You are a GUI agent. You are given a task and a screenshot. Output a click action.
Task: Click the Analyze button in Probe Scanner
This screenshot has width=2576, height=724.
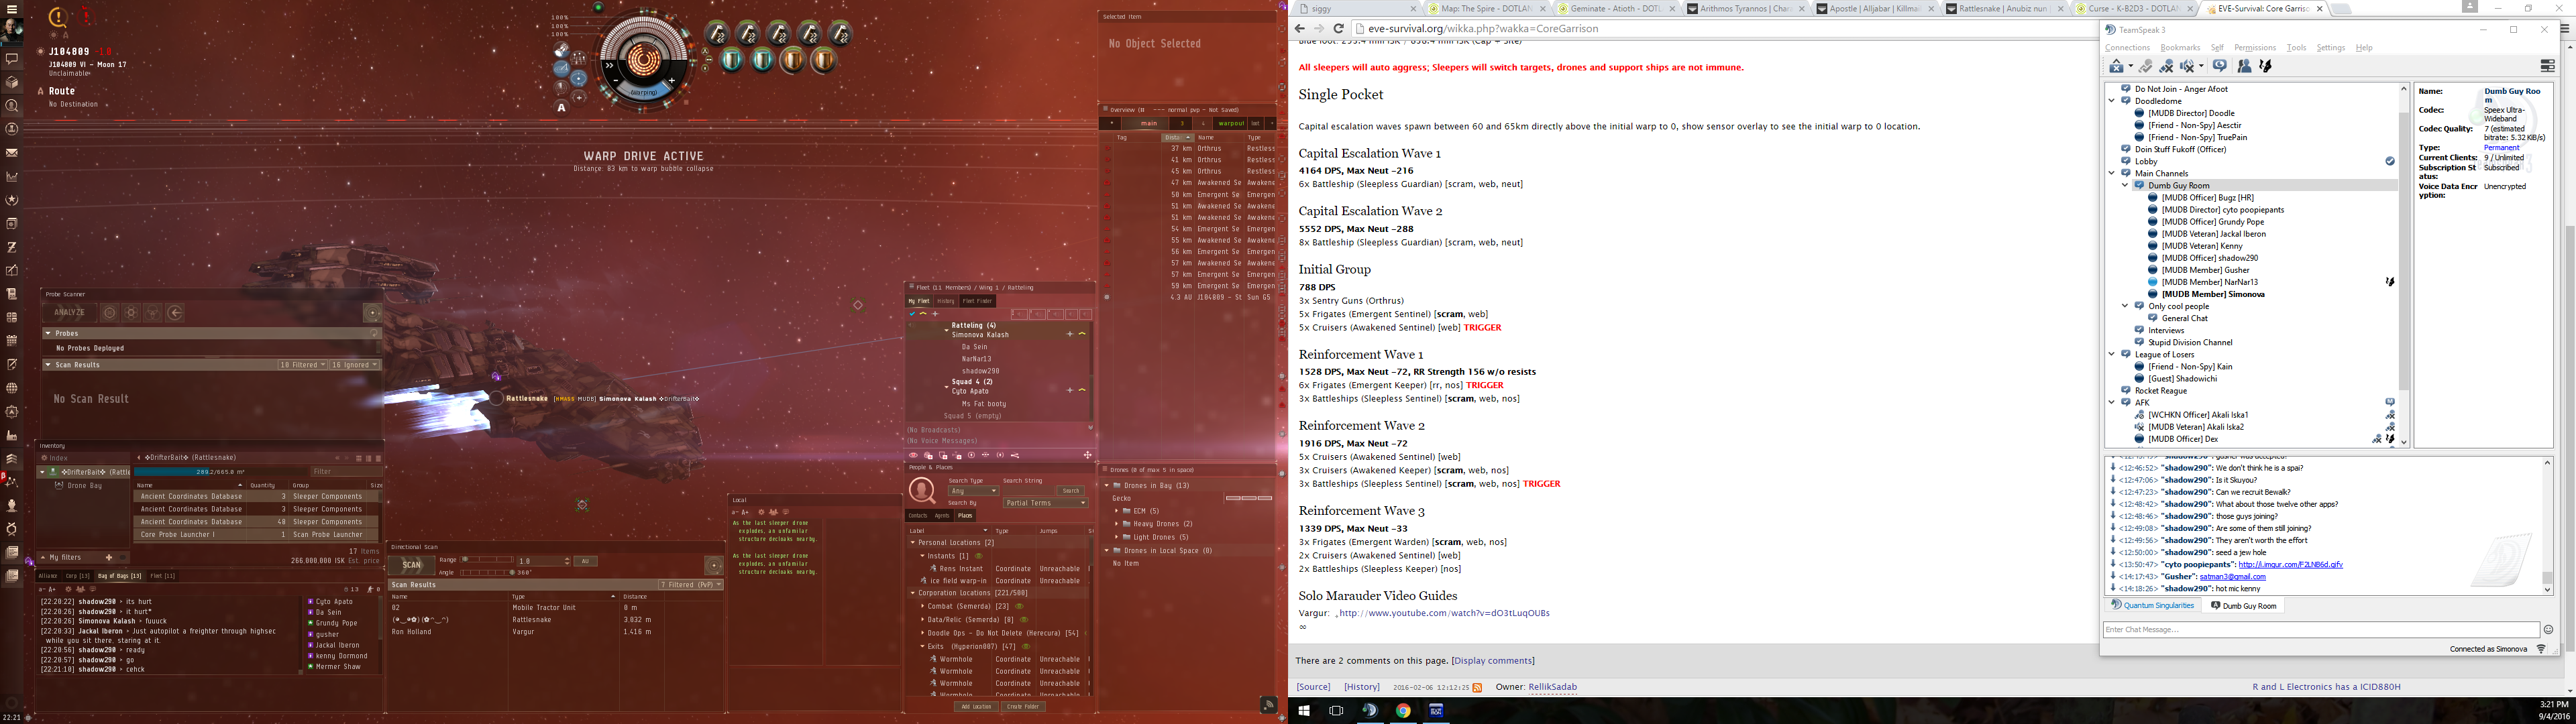pyautogui.click(x=69, y=312)
